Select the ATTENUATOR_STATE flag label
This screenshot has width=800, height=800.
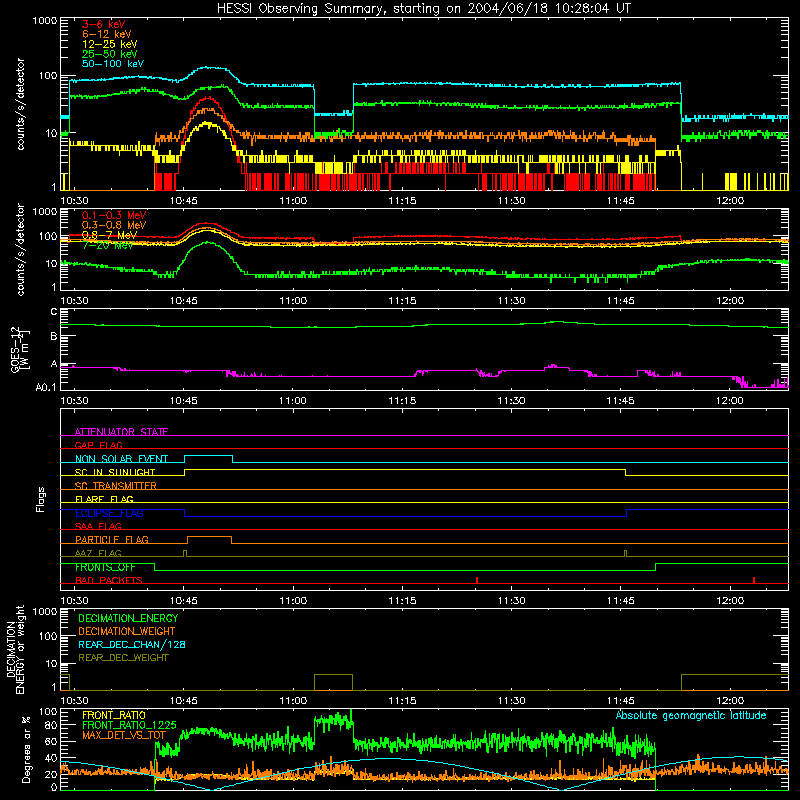pos(121,432)
